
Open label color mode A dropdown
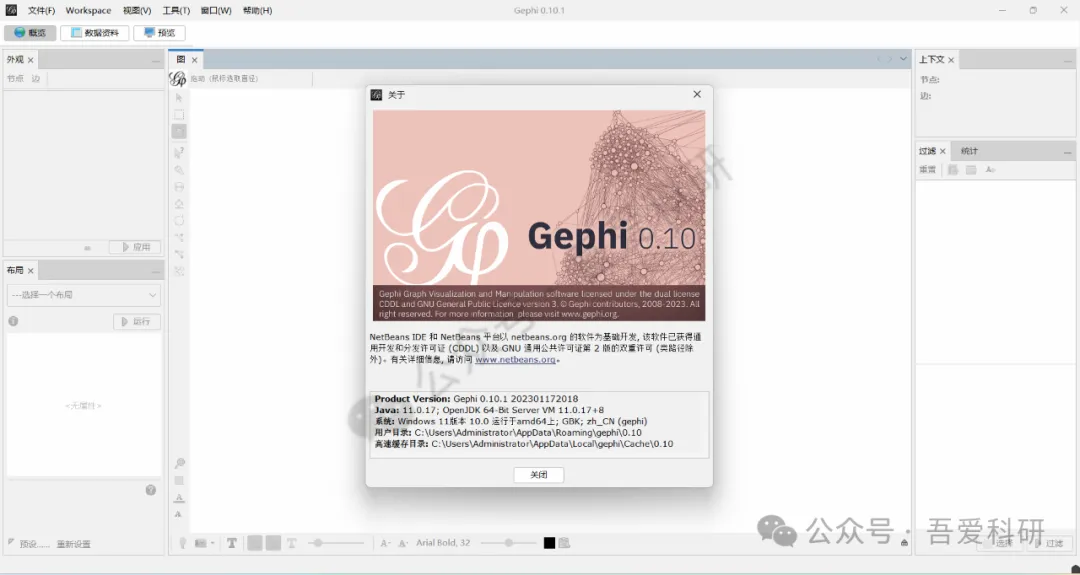(x=404, y=543)
